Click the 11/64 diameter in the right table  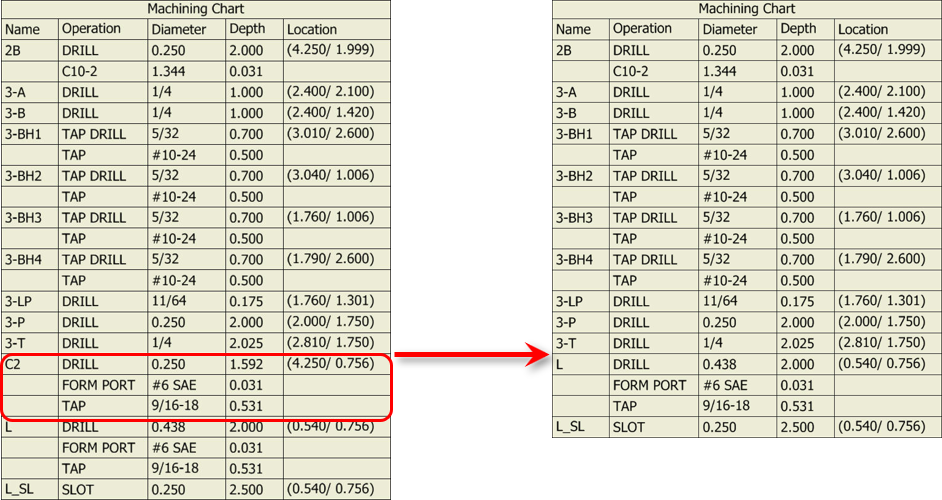722,301
